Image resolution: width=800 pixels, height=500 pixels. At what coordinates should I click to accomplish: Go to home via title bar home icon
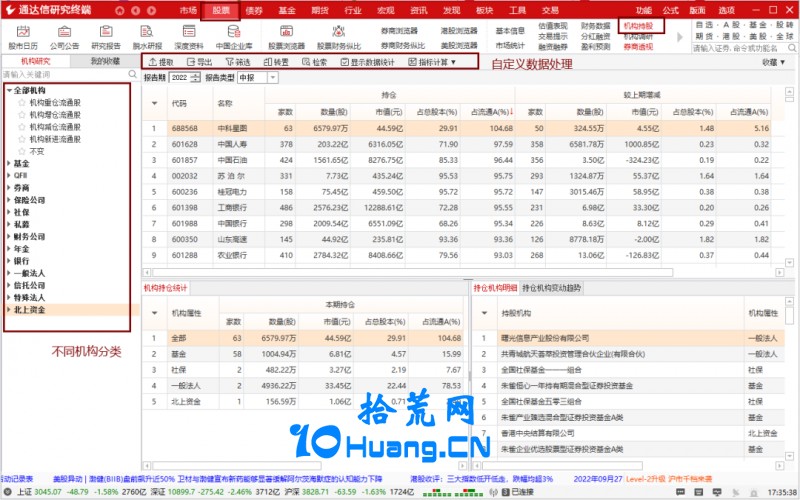(119, 10)
